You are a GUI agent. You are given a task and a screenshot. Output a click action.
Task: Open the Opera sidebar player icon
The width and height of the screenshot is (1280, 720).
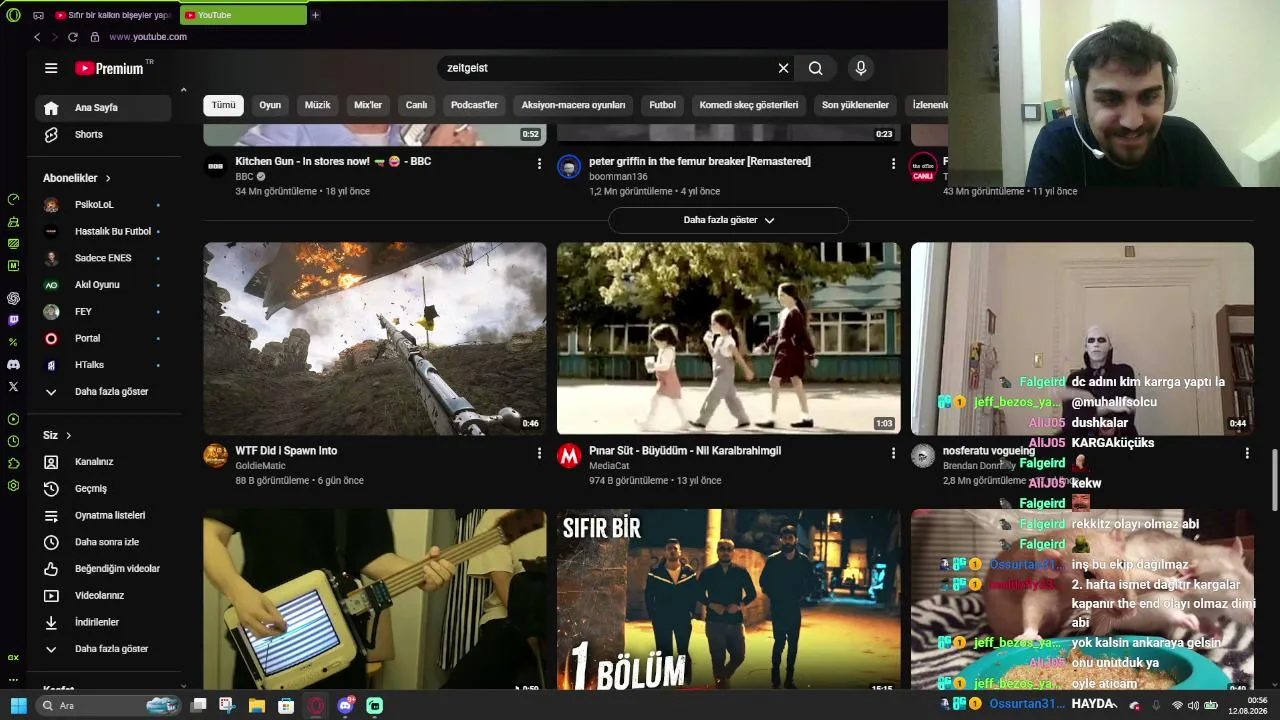(13, 419)
